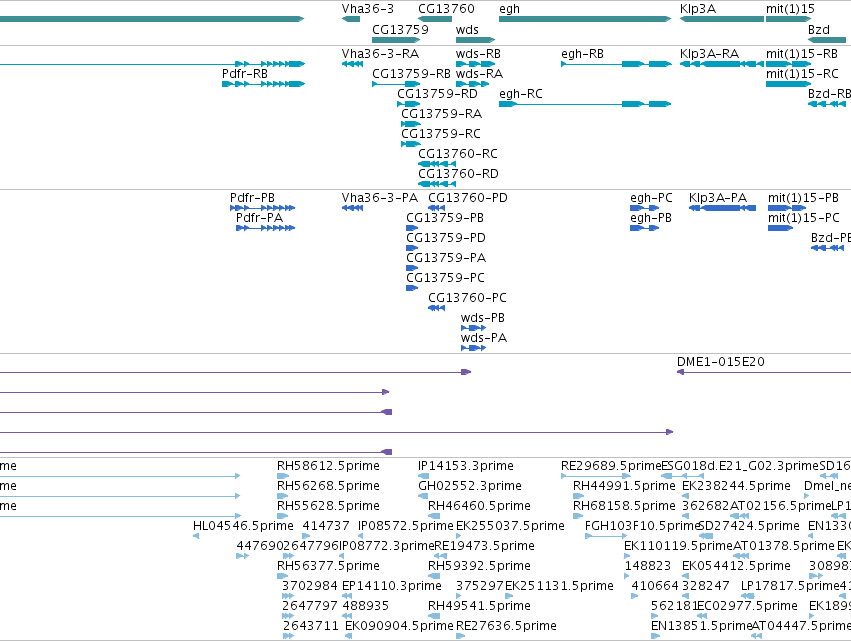Select the mit(1)15-RB transcript
Screen dimensions: 851x641
[x=789, y=64]
